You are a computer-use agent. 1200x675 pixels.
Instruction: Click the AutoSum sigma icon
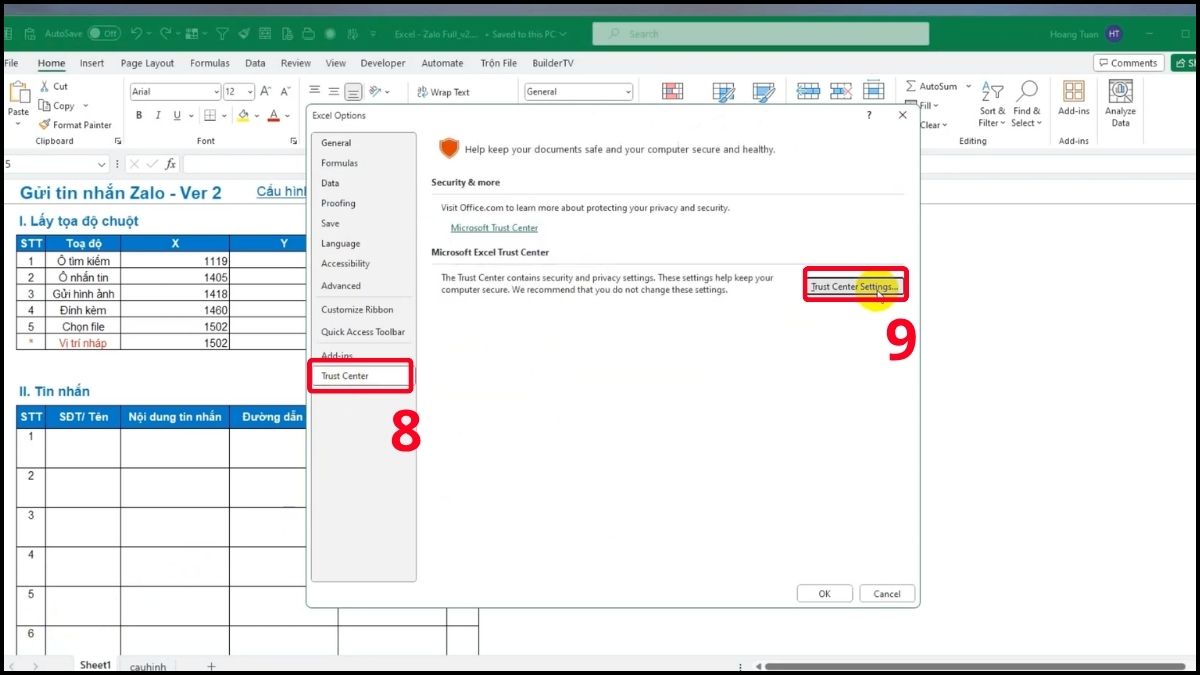tap(911, 87)
